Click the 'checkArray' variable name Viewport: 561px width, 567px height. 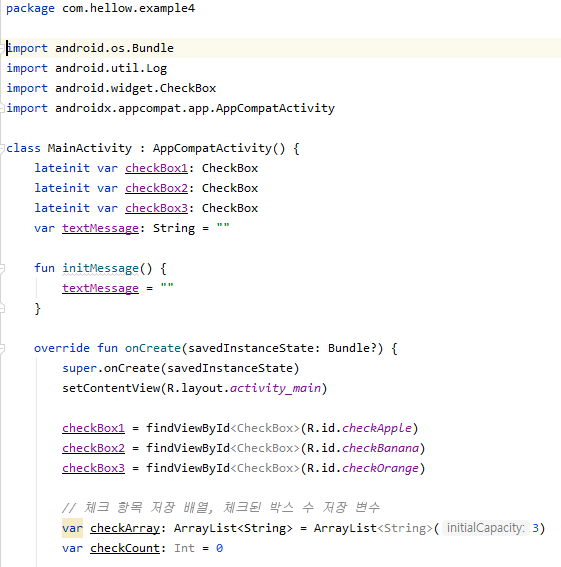(125, 528)
